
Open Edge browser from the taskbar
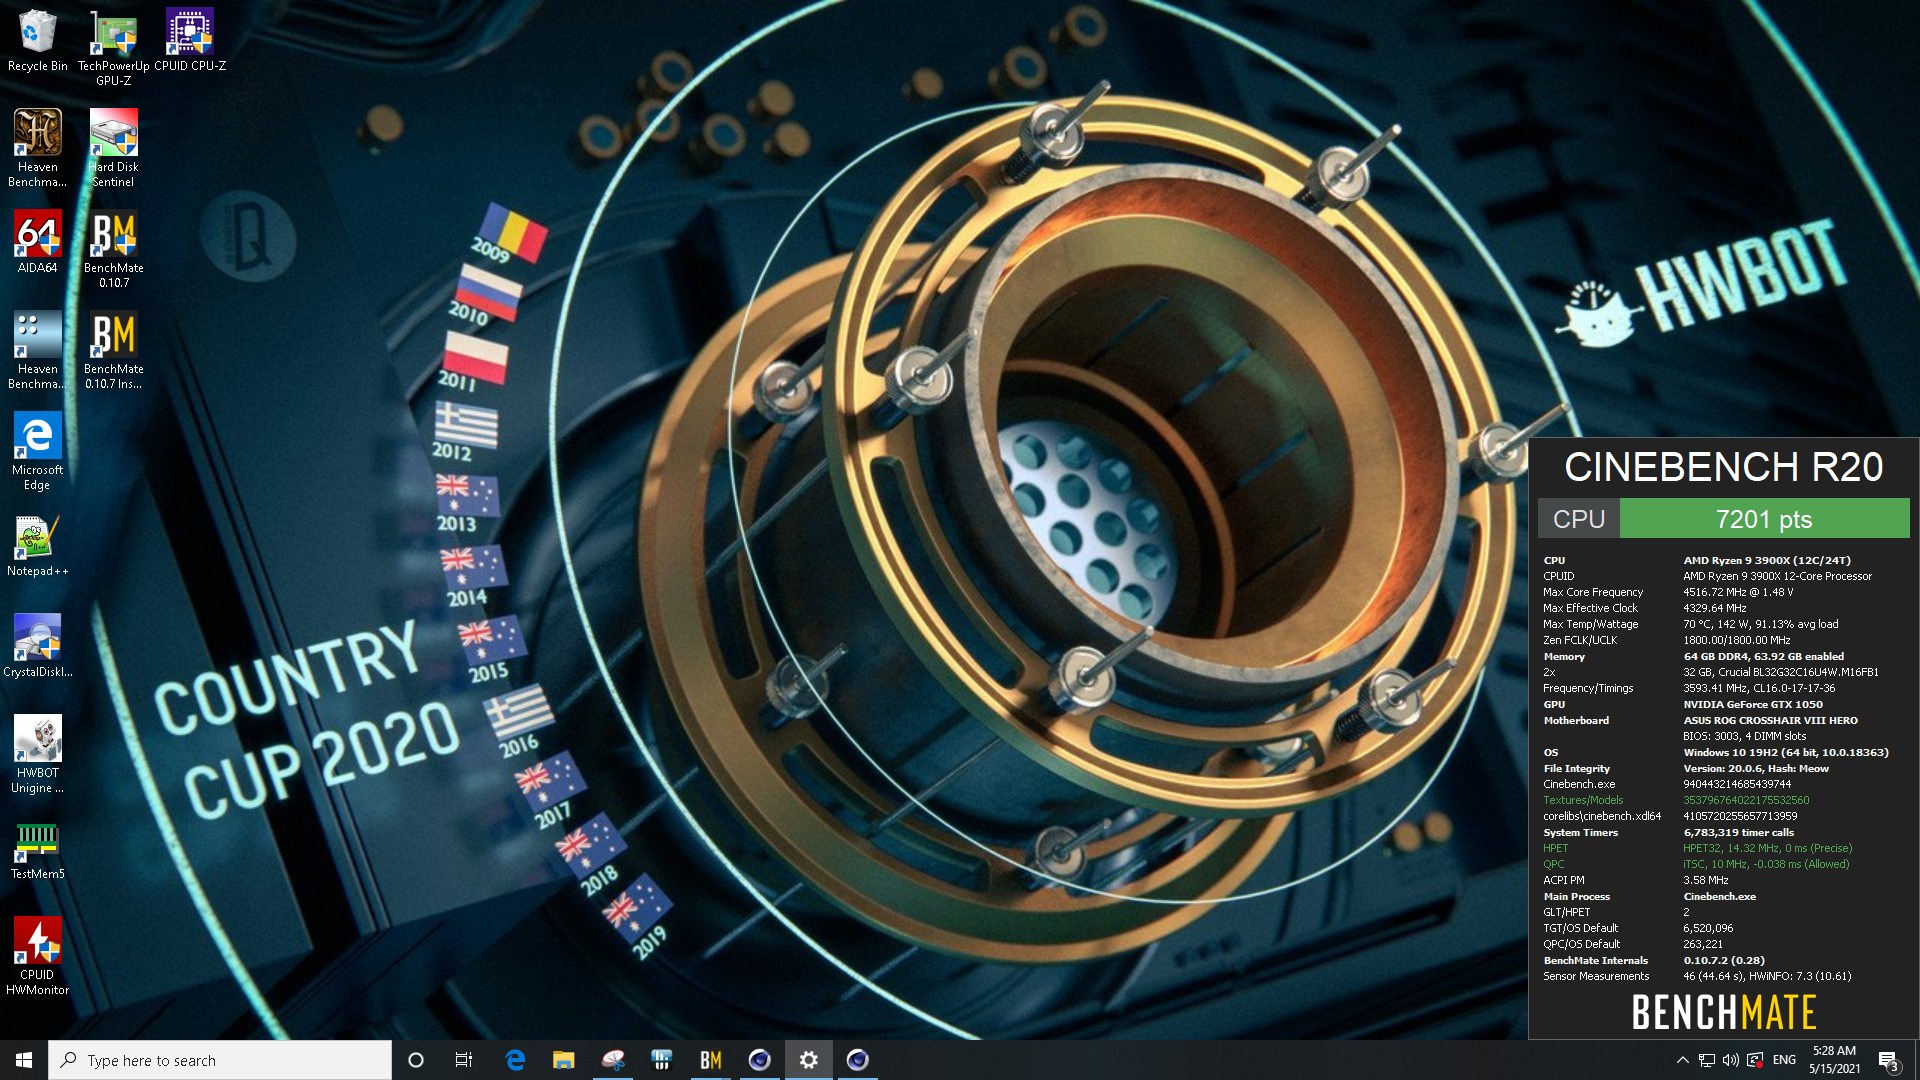515,1060
